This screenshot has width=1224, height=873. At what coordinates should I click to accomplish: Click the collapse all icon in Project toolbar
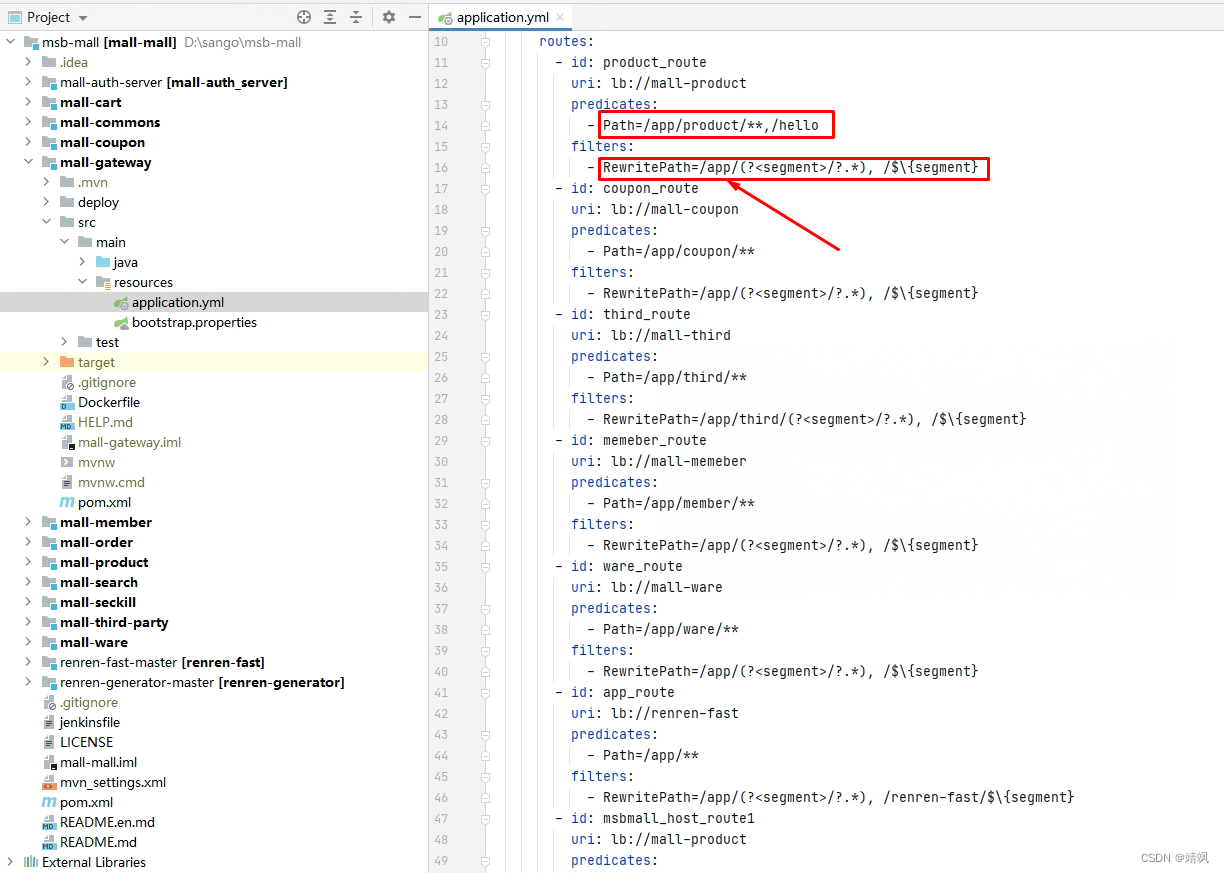point(356,17)
